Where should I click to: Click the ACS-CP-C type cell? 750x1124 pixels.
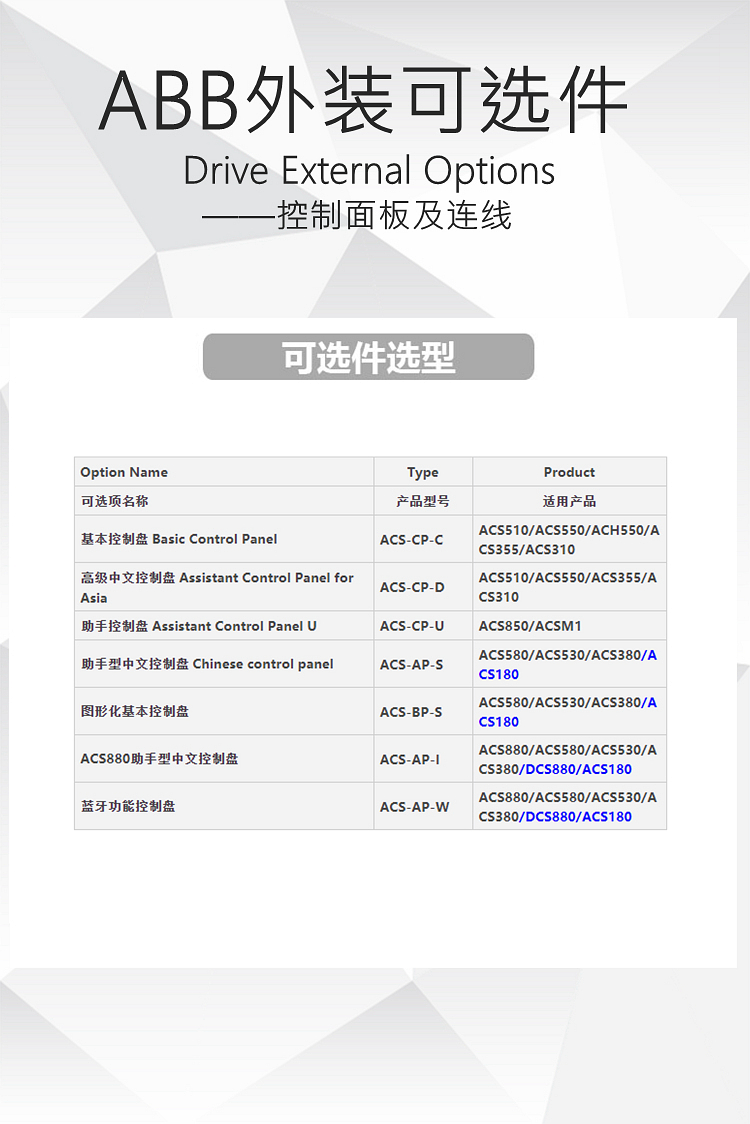411,540
